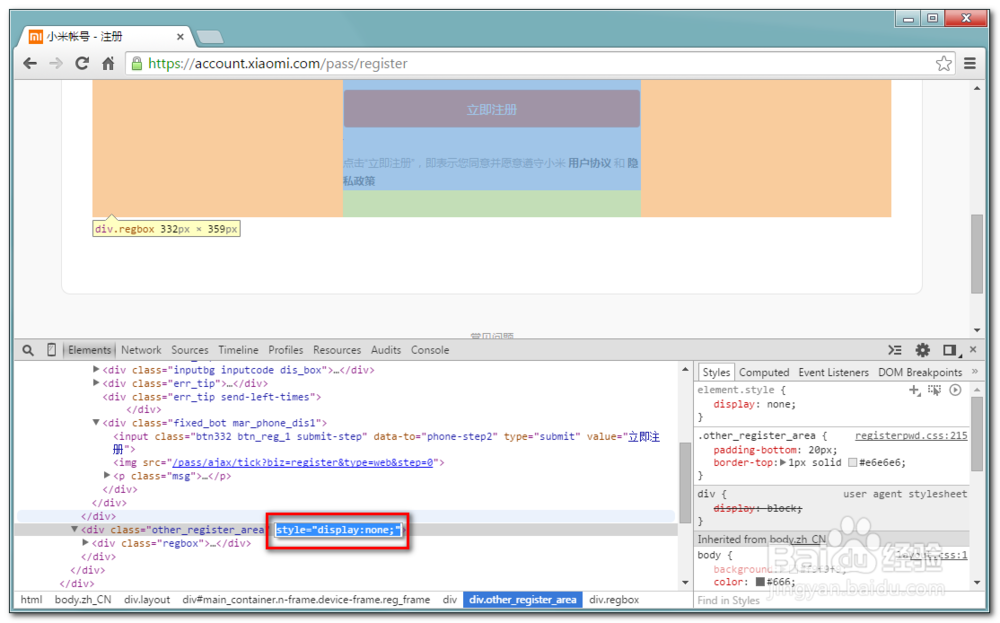1000x623 pixels.
Task: Collapse the other_register_area div
Action: click(74, 529)
